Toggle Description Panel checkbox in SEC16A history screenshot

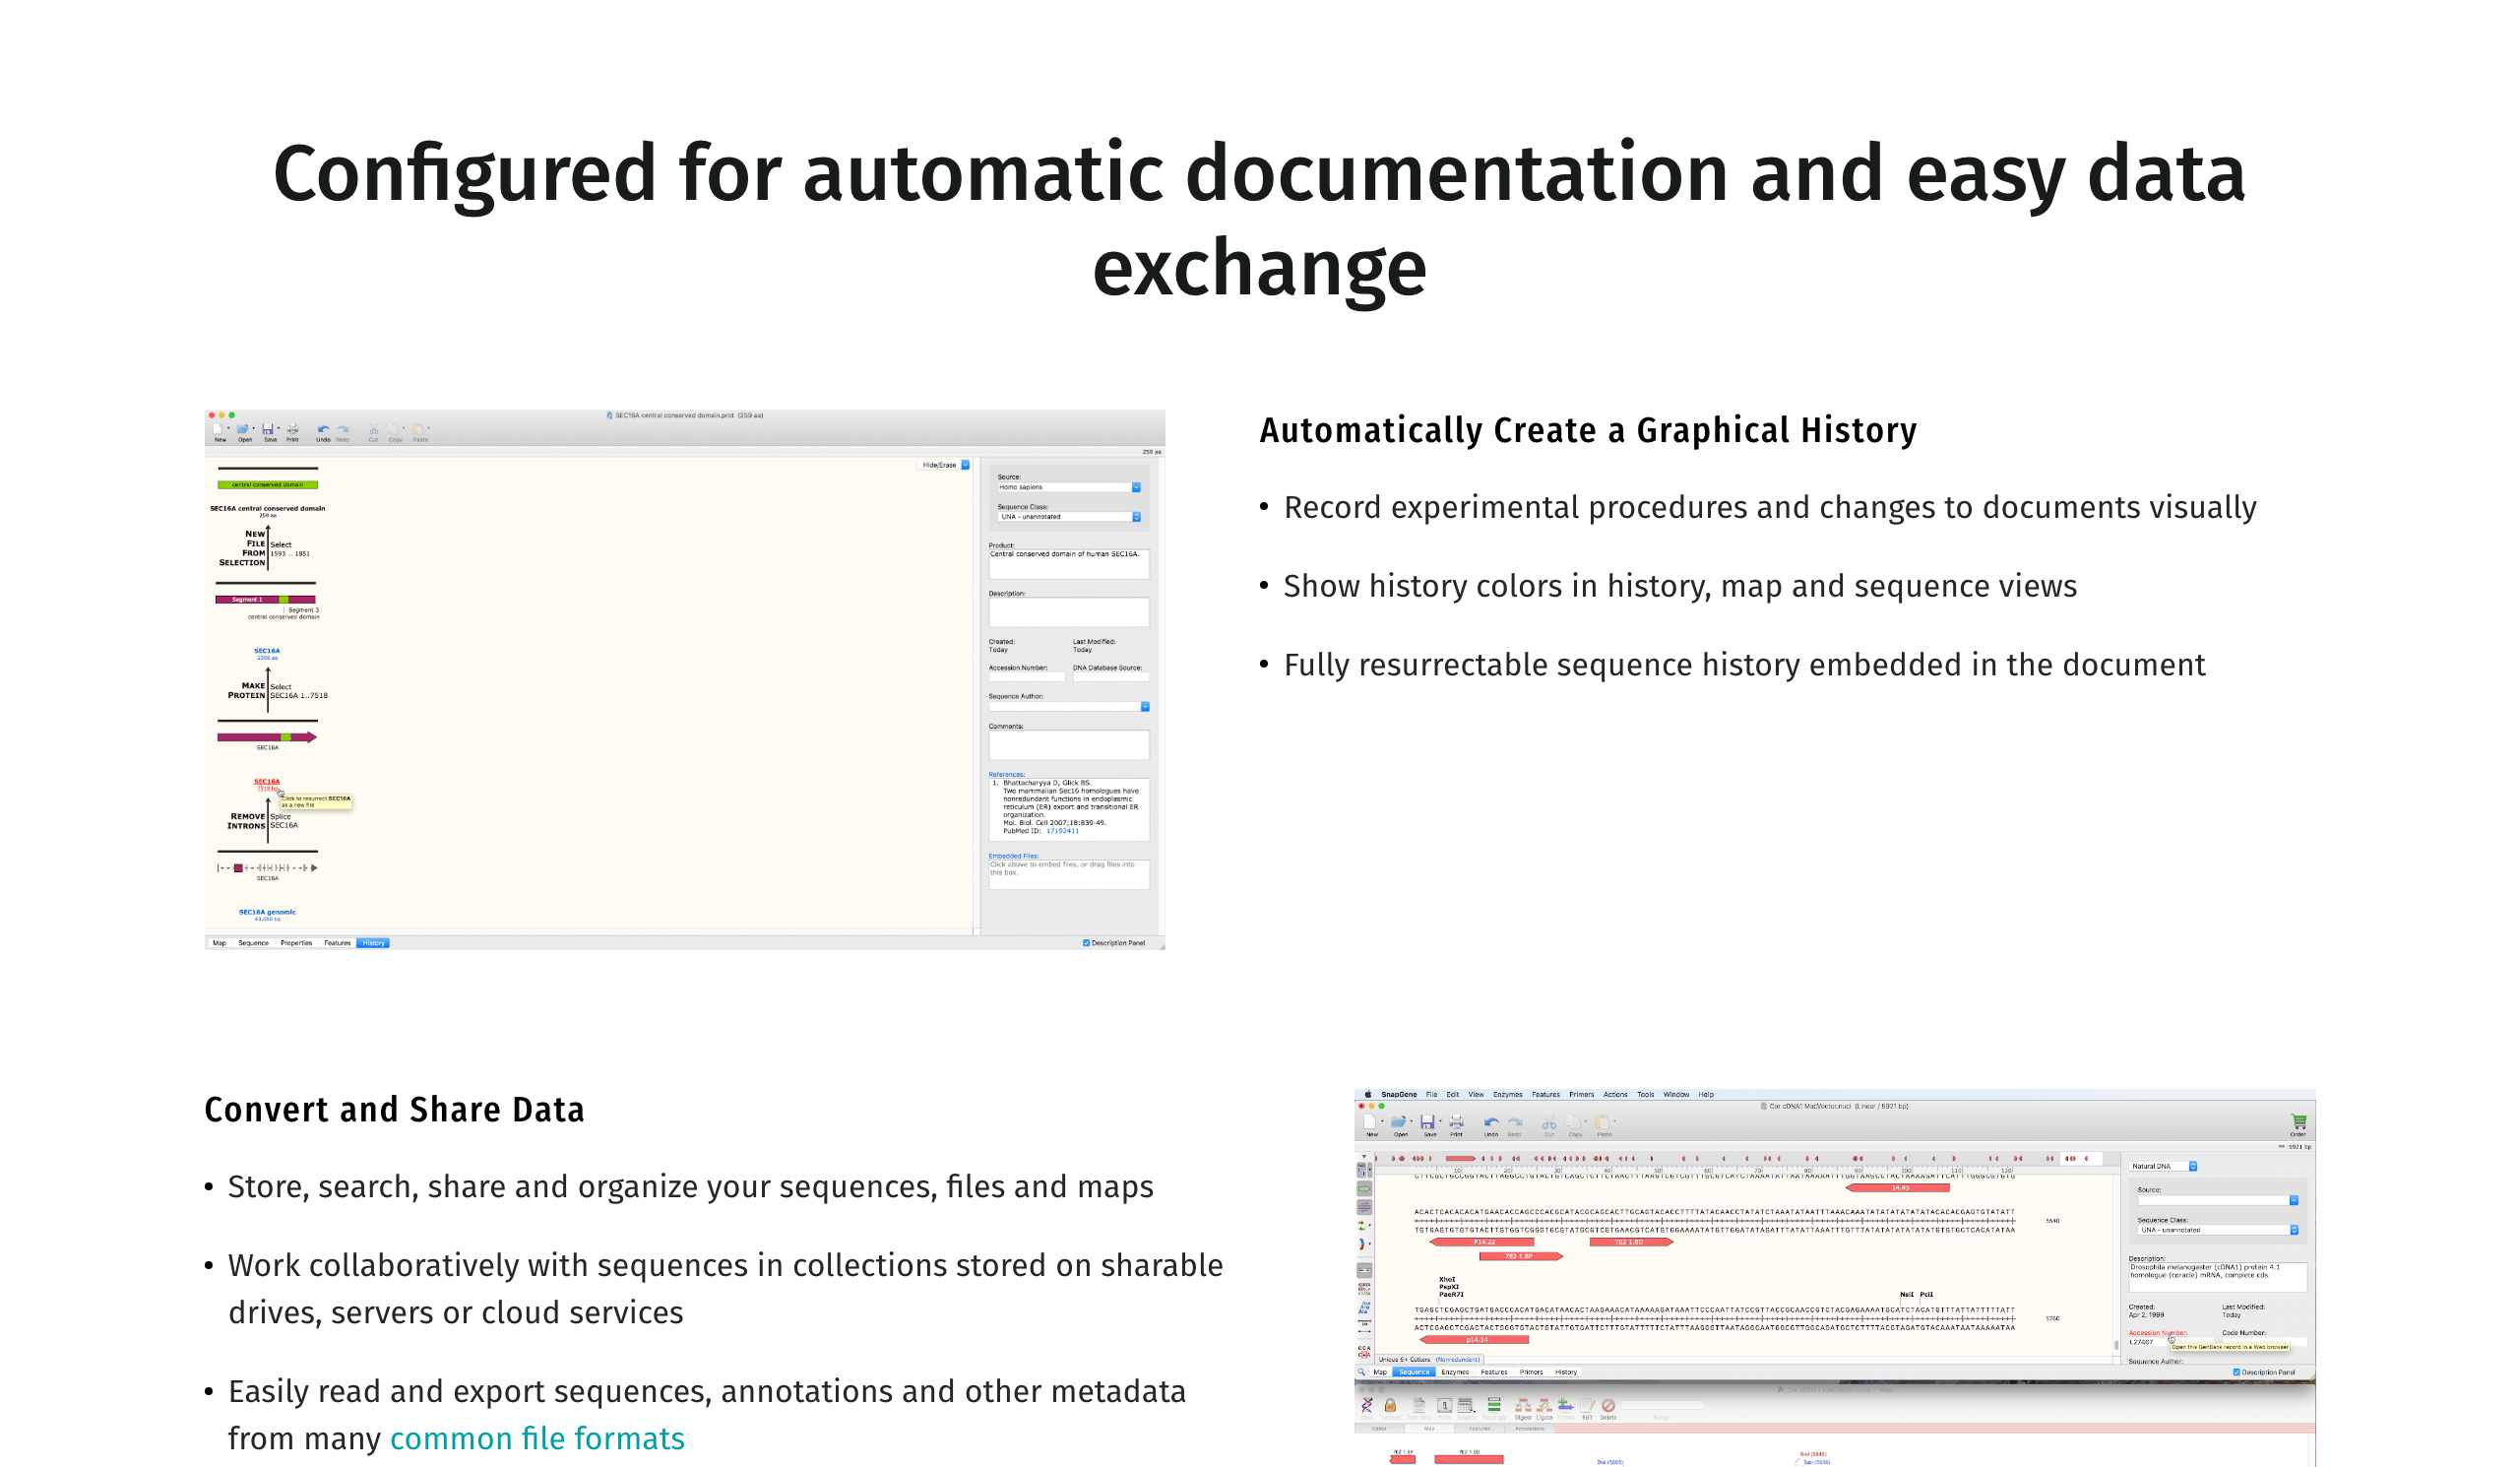pyautogui.click(x=1086, y=943)
